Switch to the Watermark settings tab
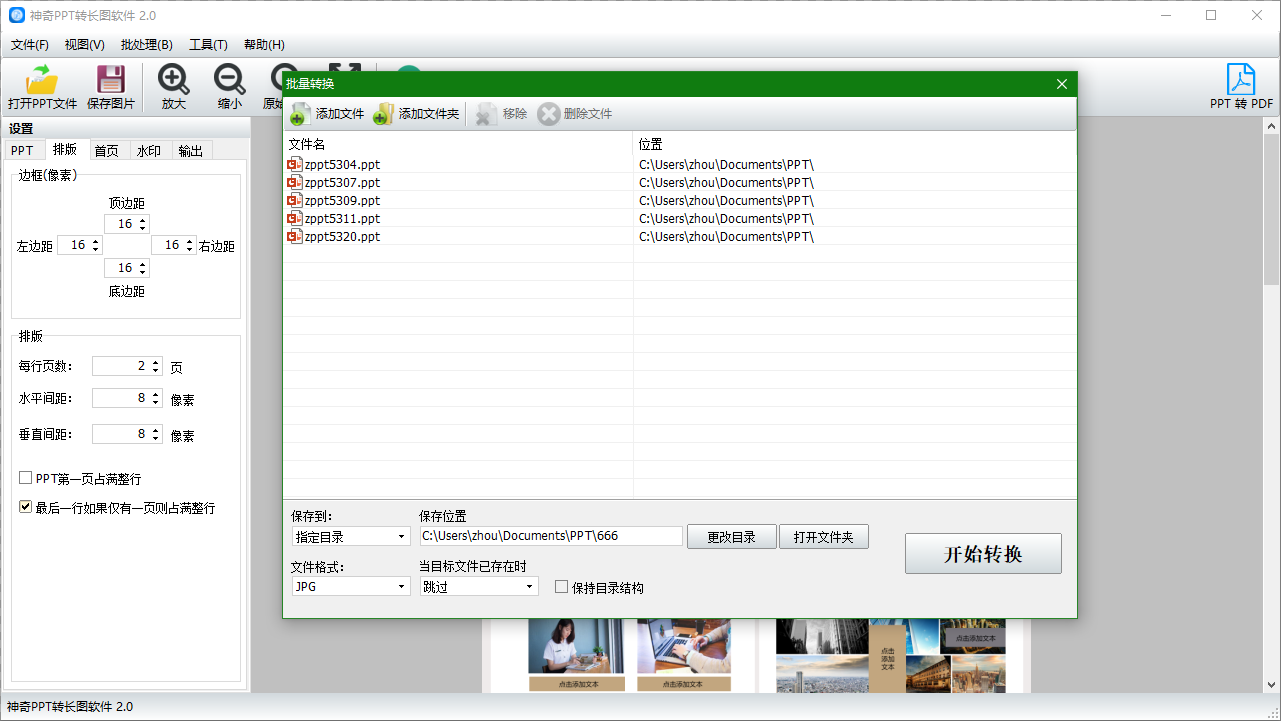 point(149,150)
